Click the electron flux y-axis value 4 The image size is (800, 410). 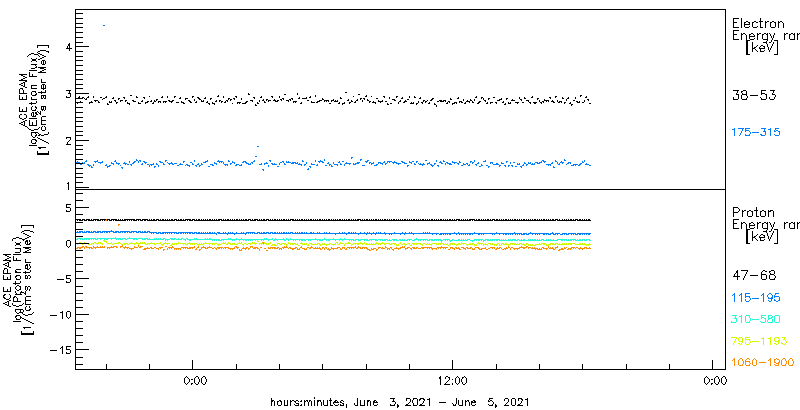coord(67,47)
